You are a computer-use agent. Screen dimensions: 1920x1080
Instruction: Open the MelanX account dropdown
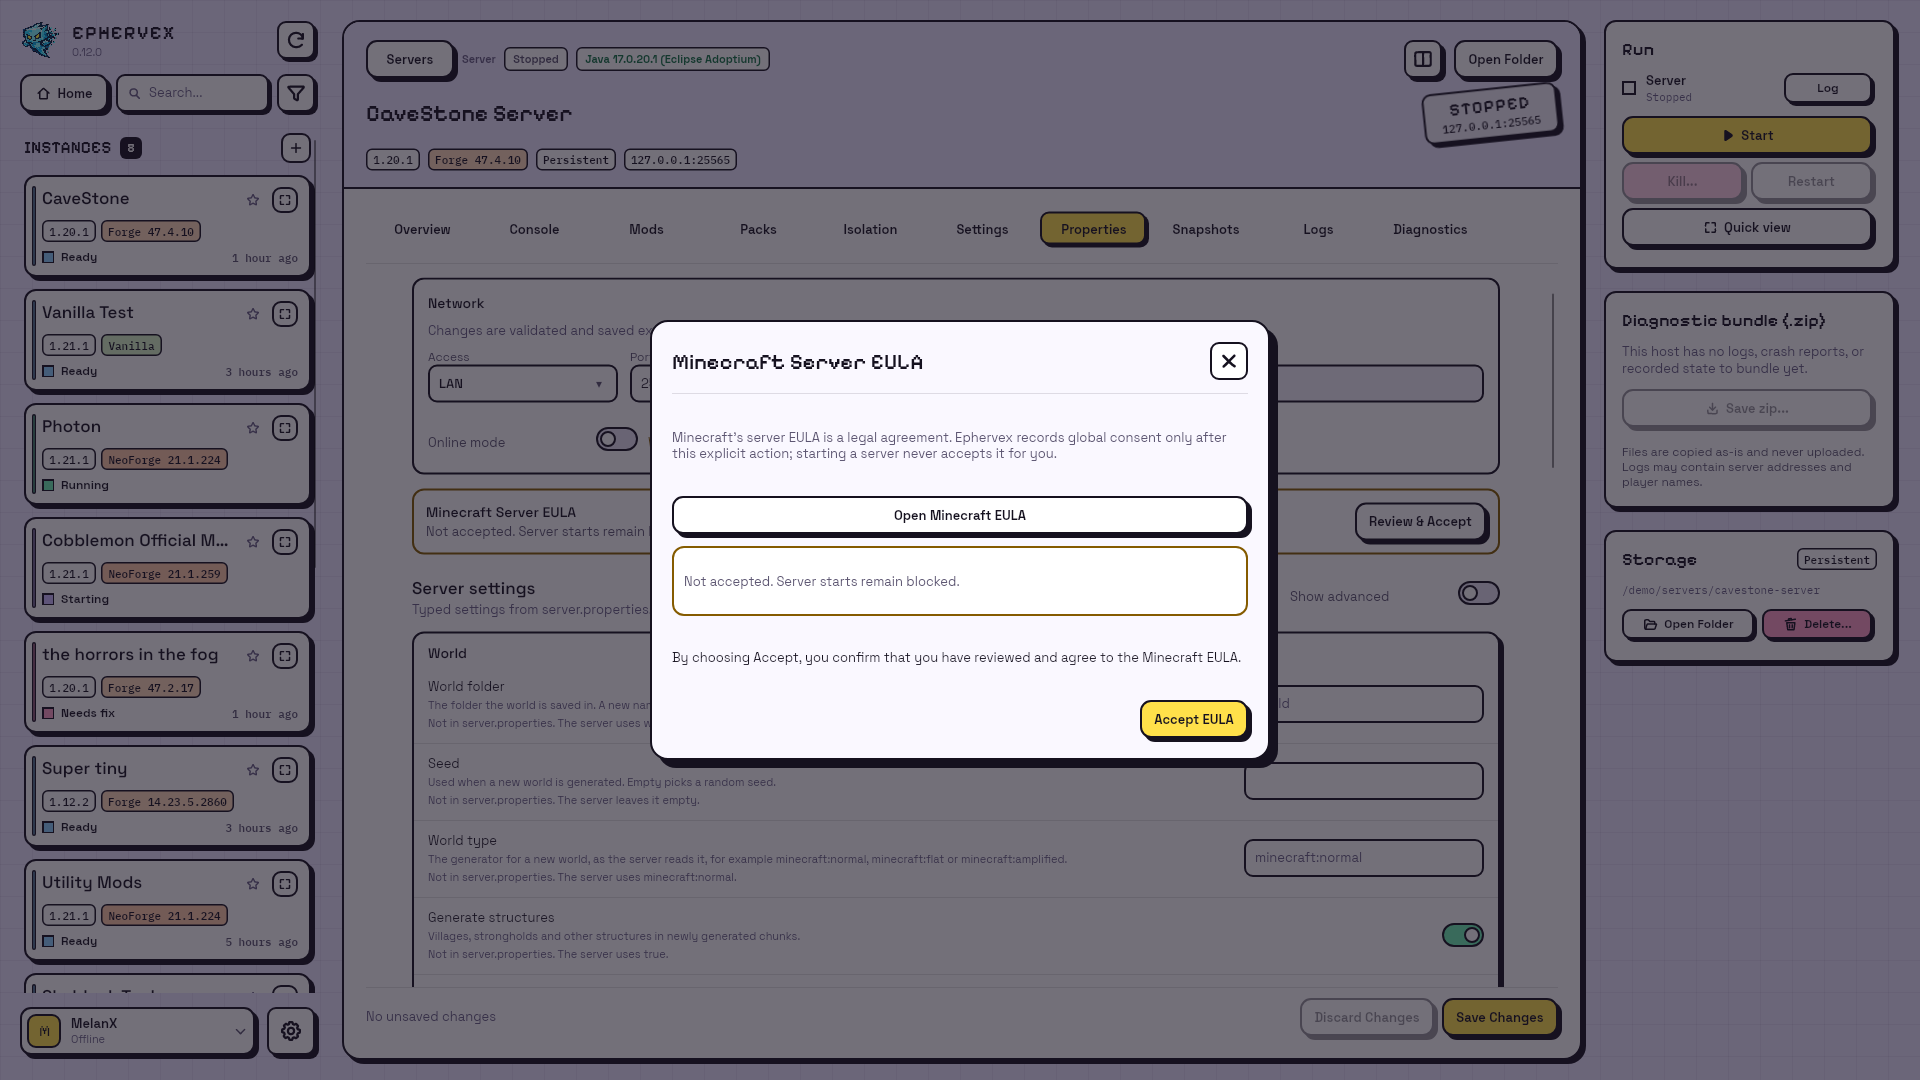point(138,1031)
